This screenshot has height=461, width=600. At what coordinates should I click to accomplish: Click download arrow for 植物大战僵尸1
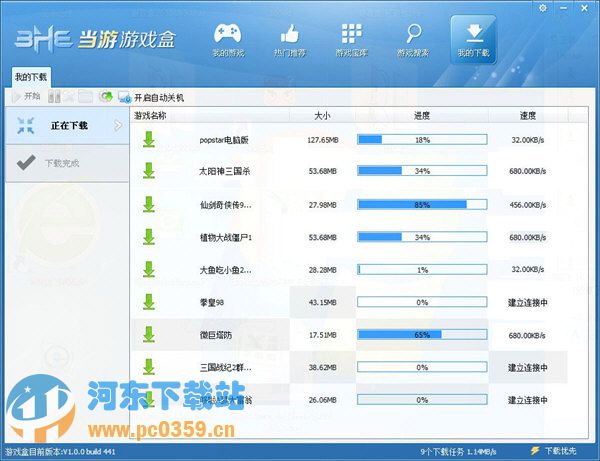(x=149, y=237)
